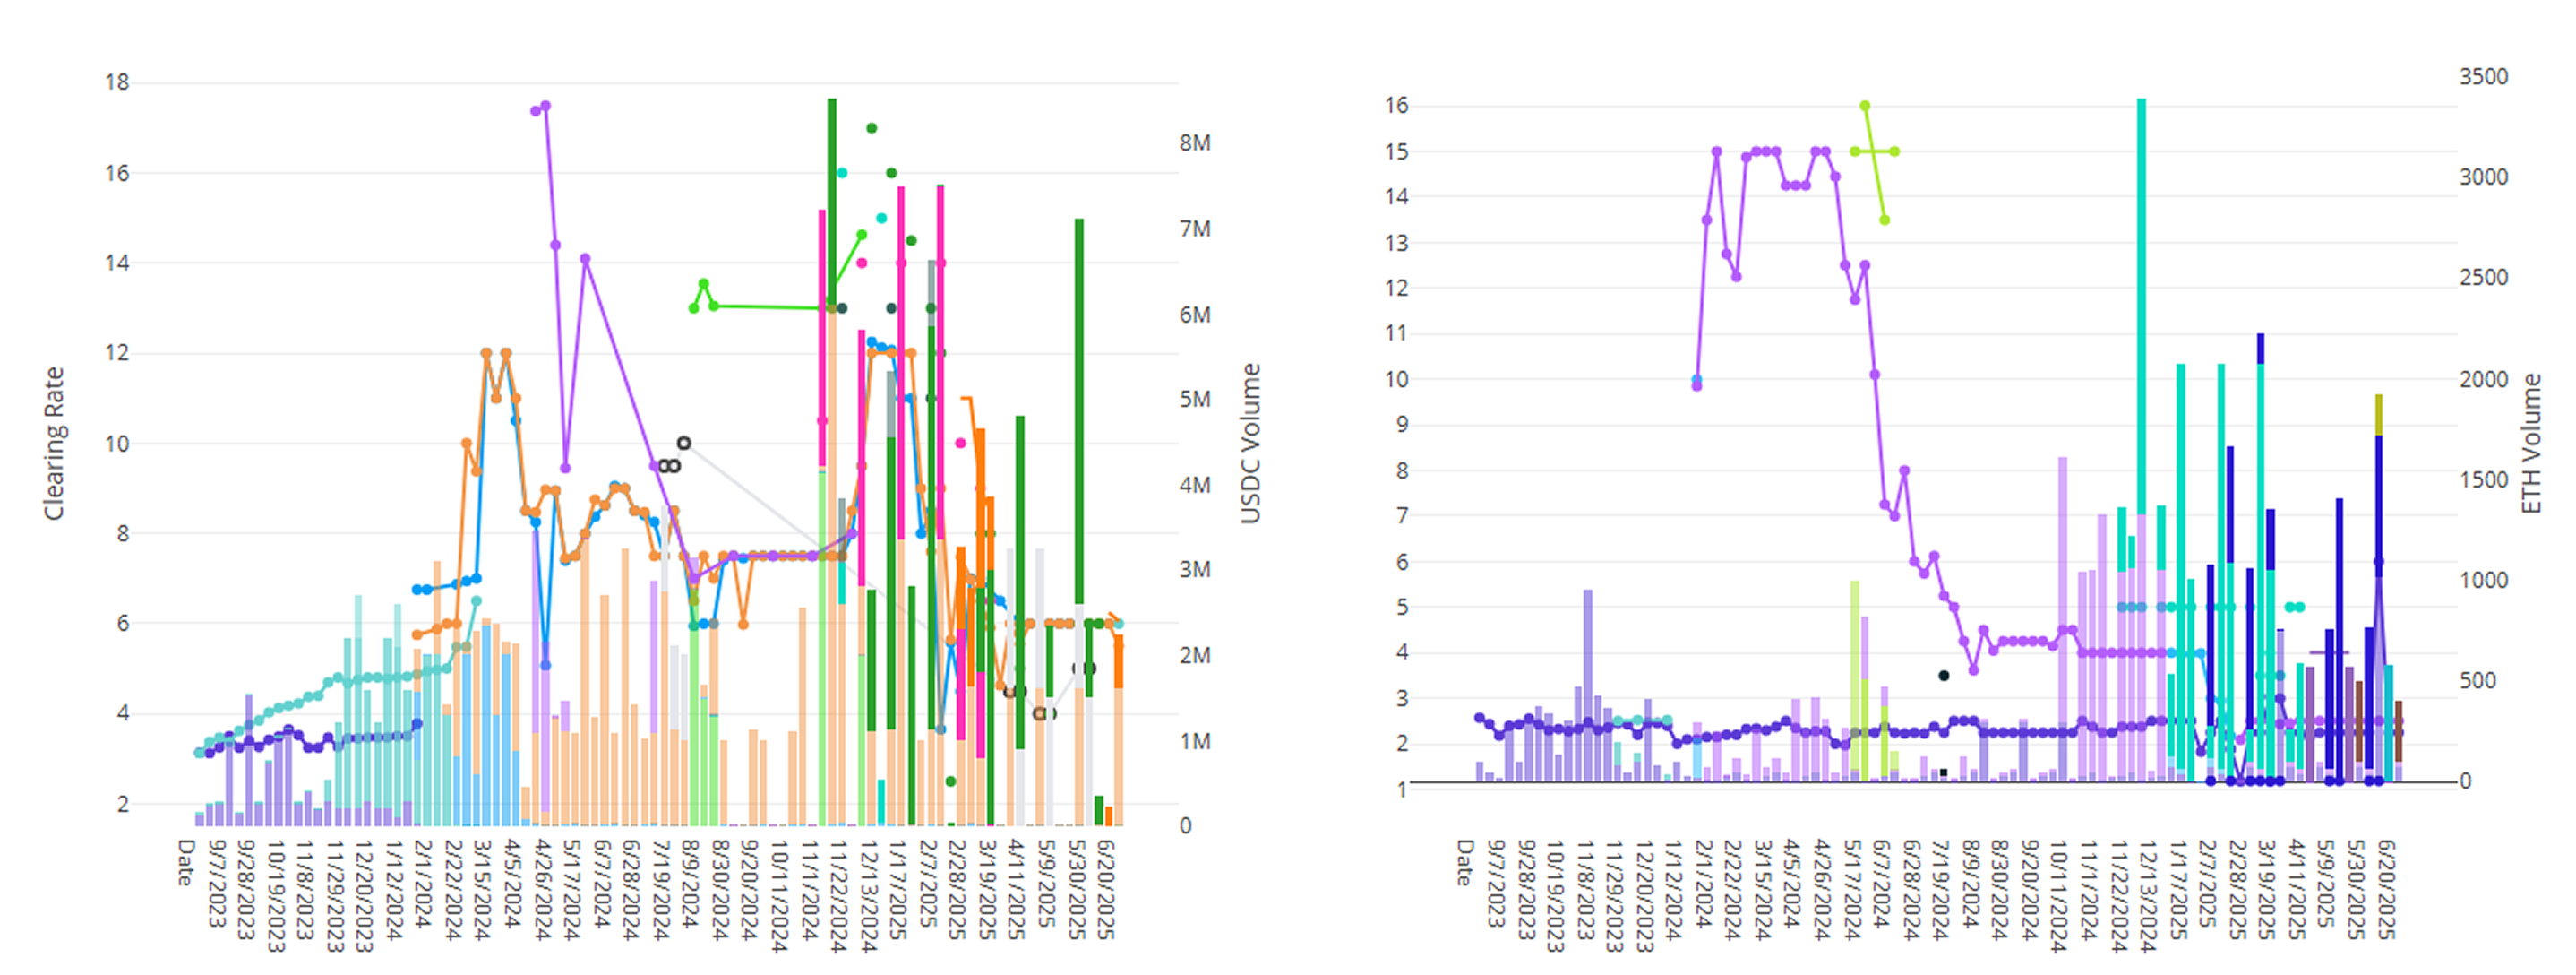Click the 'ETH Volume' axis title
The image size is (2576, 975).
coord(2531,443)
